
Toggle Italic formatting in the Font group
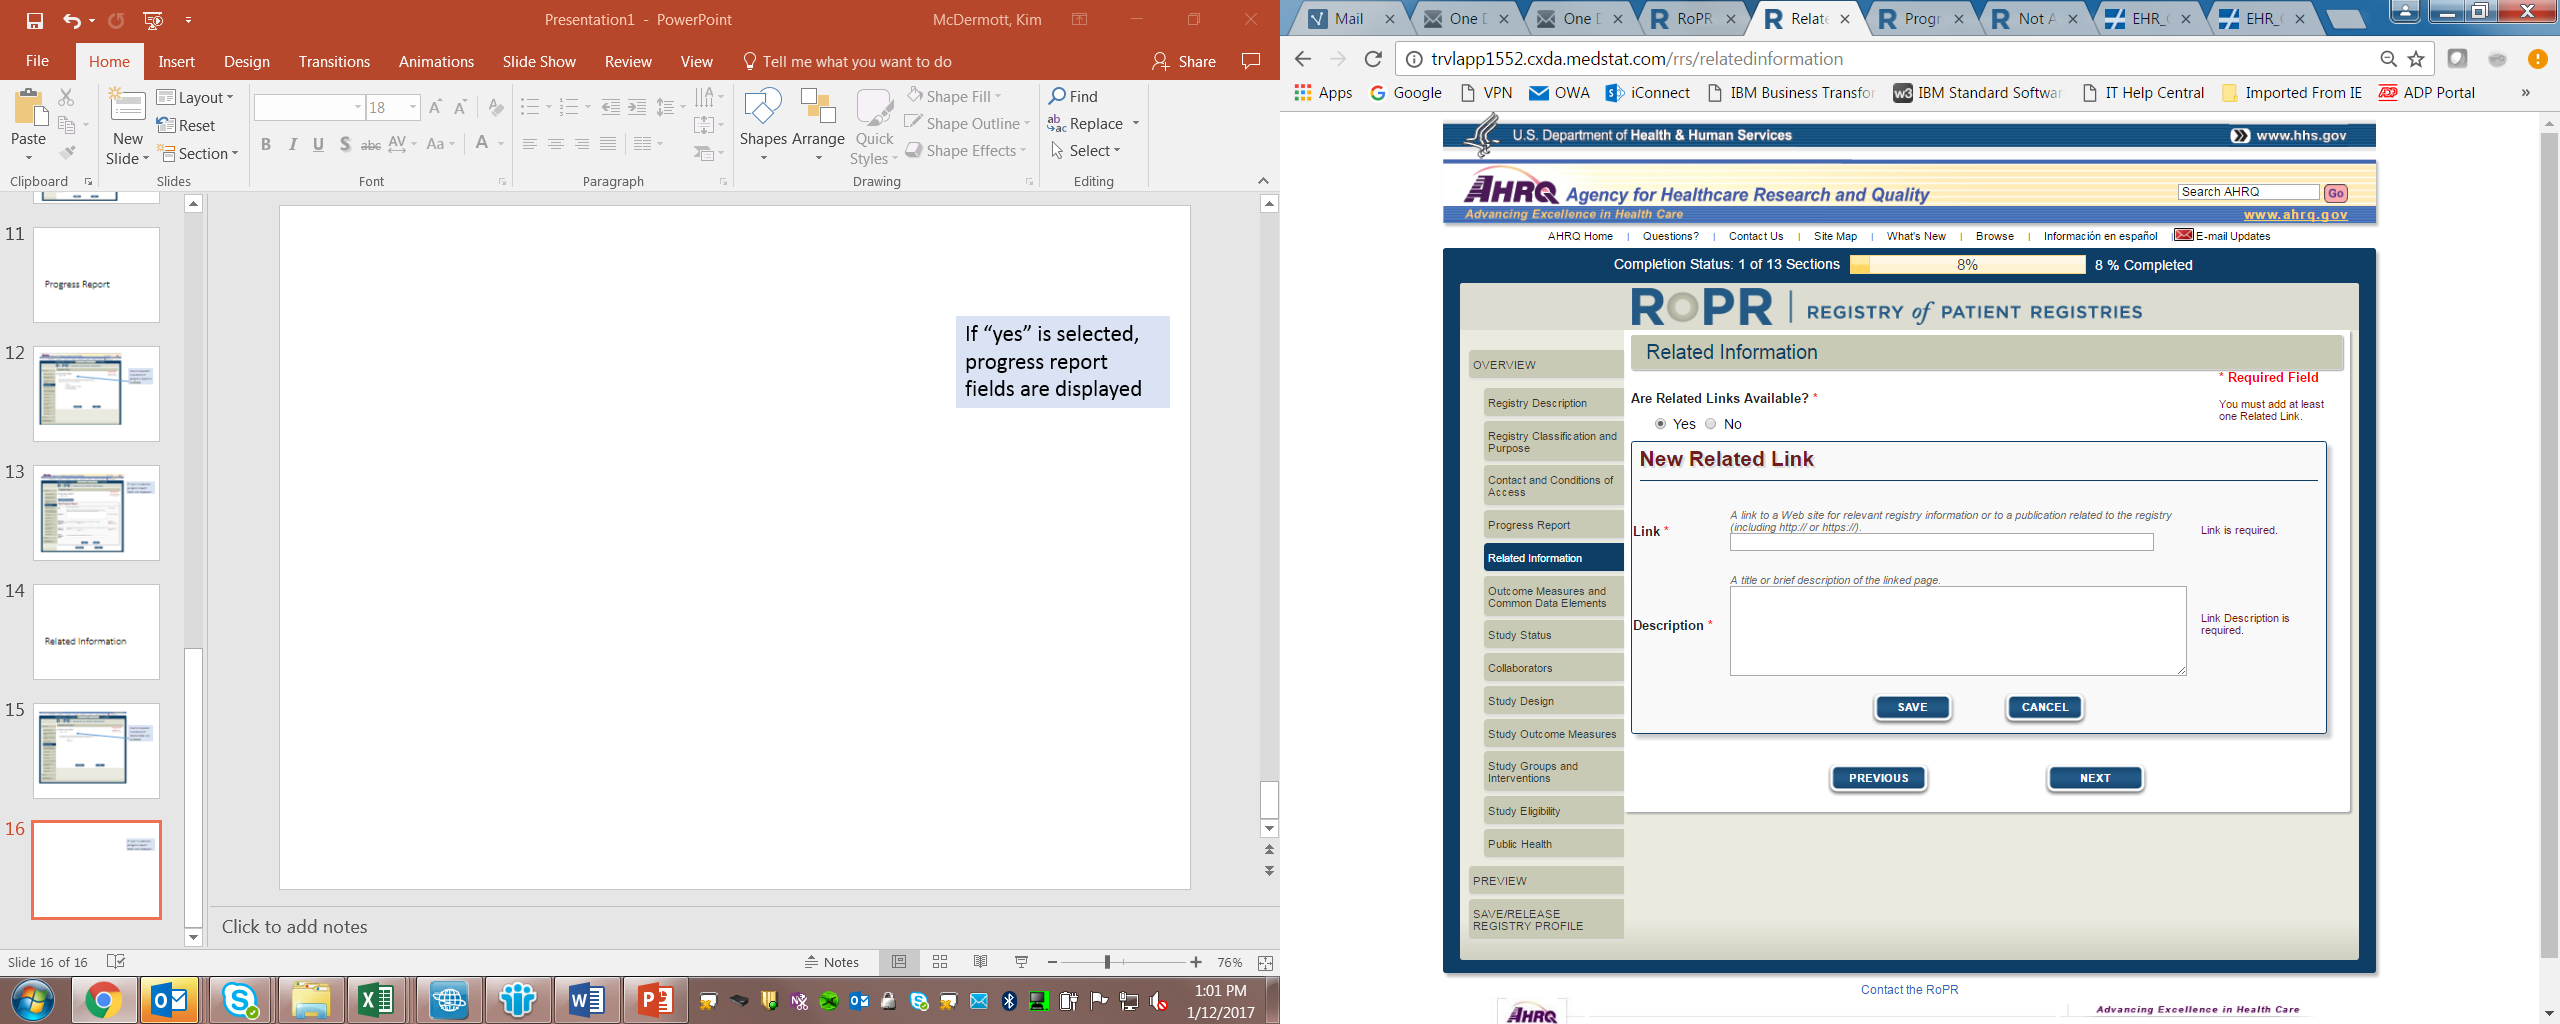click(x=292, y=144)
